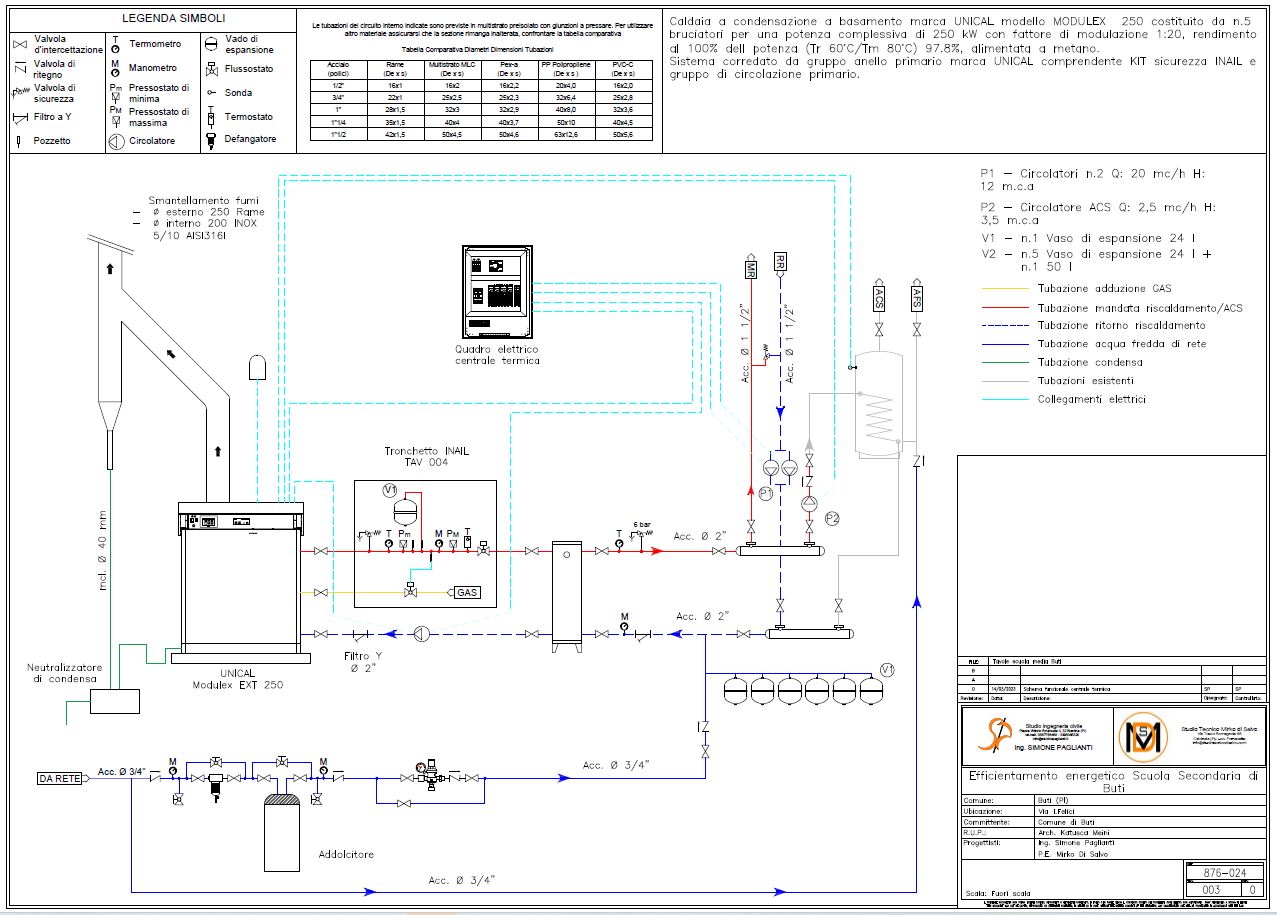Select the Flussostato symbol in the legend
This screenshot has width=1277, height=915.
click(211, 69)
